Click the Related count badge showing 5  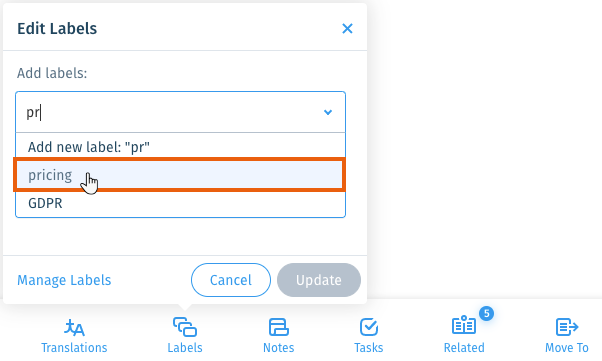click(486, 314)
